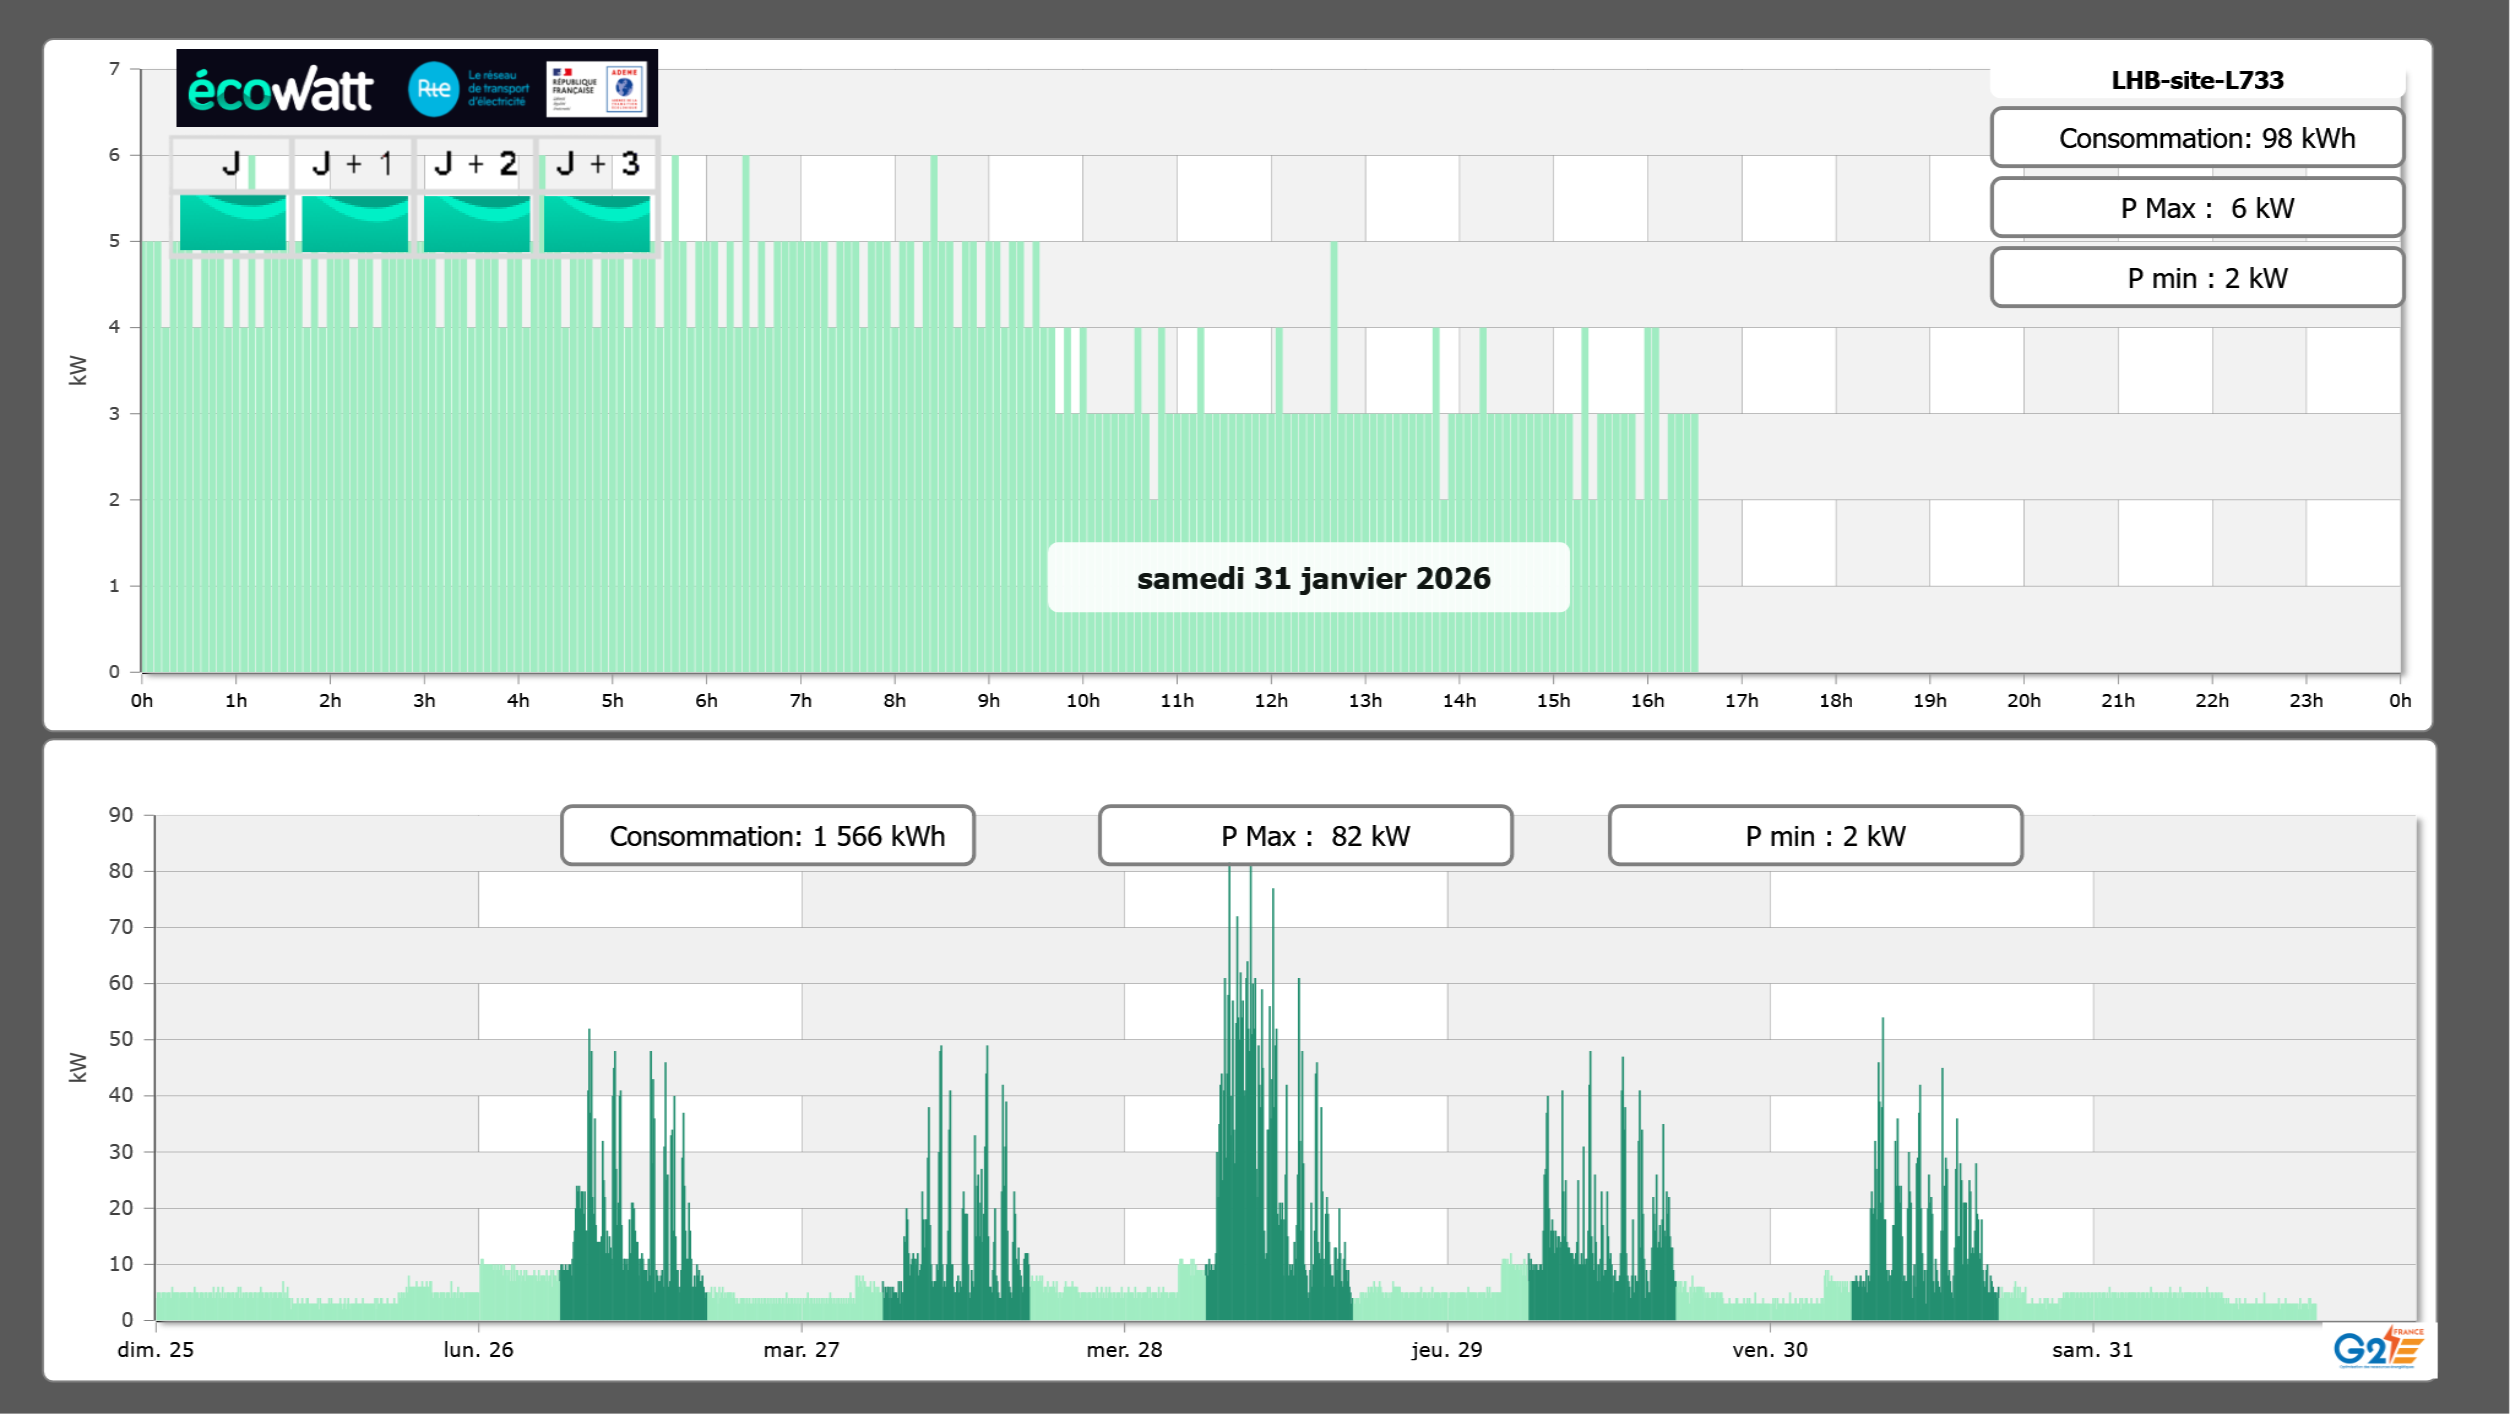The height and width of the screenshot is (1415, 2511).
Task: Click the weekly P Max : 82 kW box
Action: pyautogui.click(x=1305, y=836)
